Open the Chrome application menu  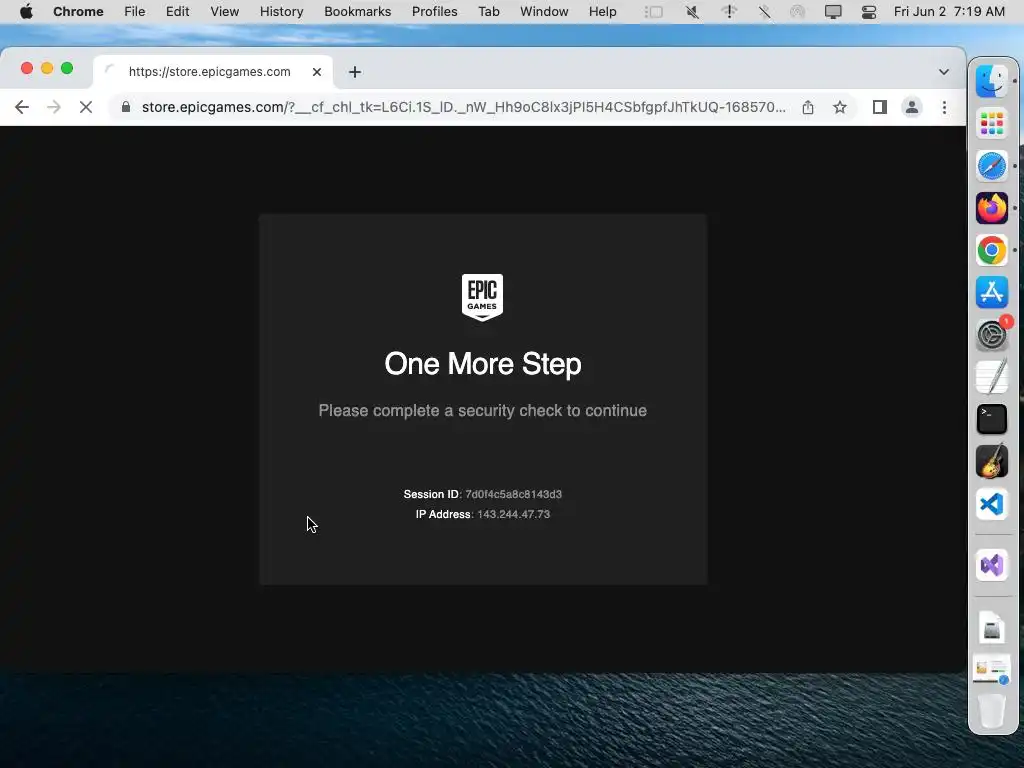click(x=78, y=12)
